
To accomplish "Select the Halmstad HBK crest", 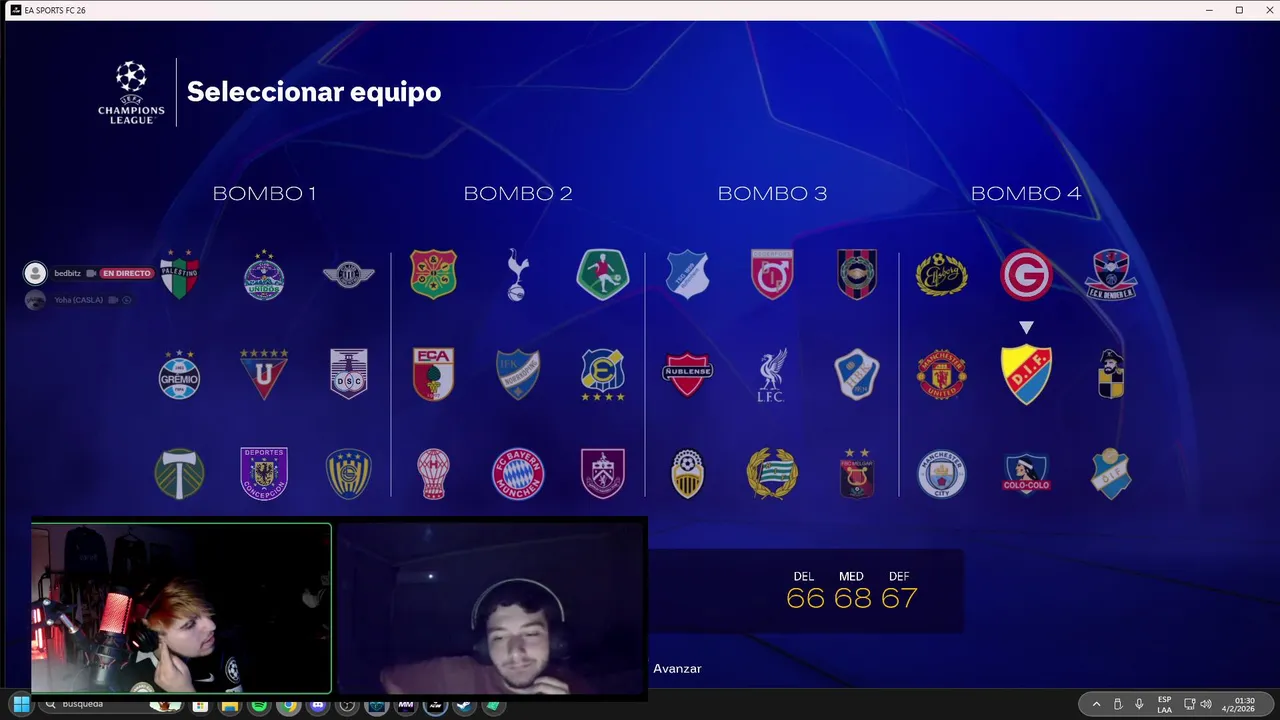I will coord(857,375).
